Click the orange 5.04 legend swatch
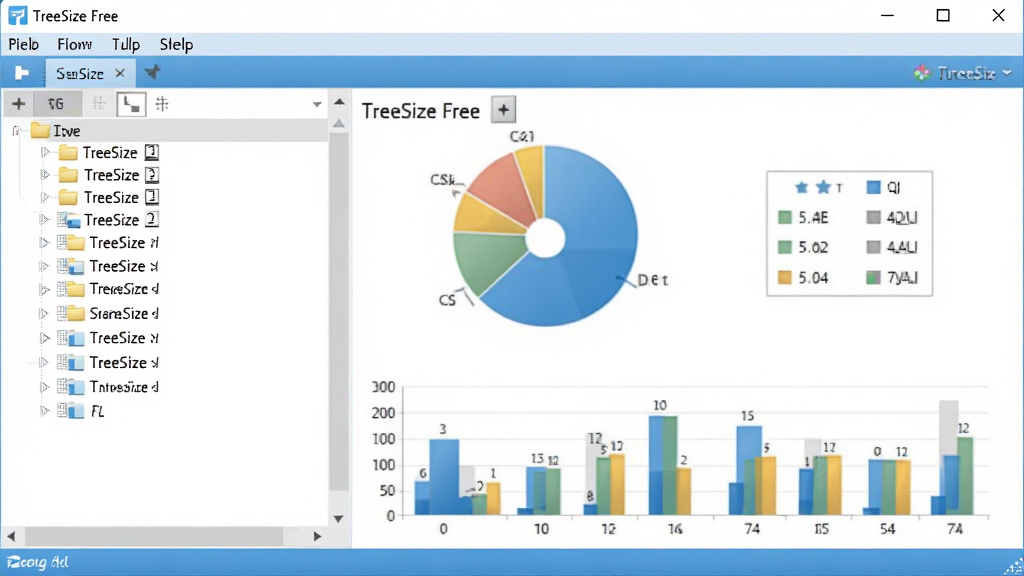 (785, 278)
